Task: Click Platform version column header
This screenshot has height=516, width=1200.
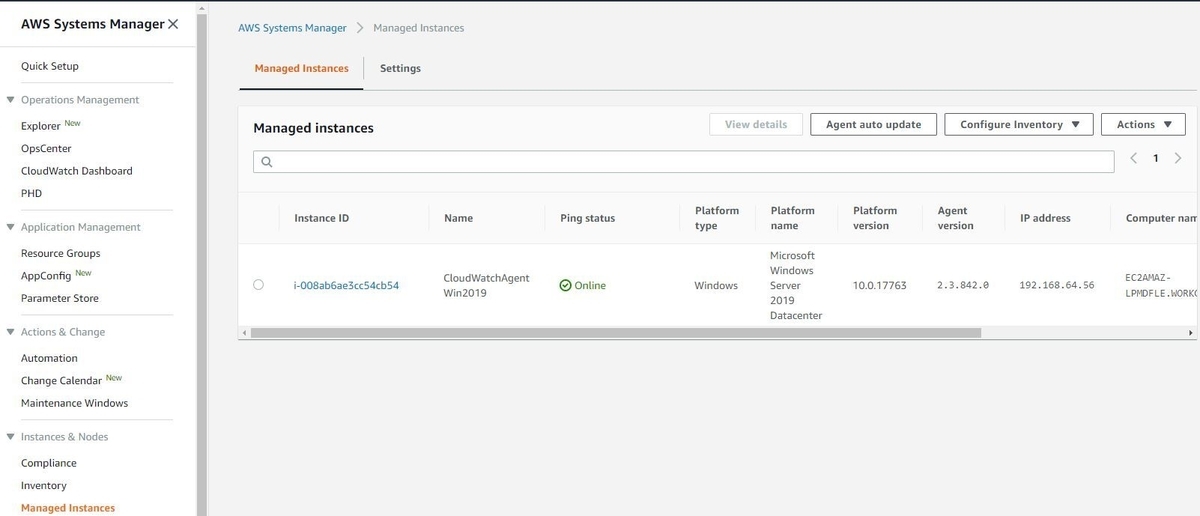Action: tap(875, 218)
